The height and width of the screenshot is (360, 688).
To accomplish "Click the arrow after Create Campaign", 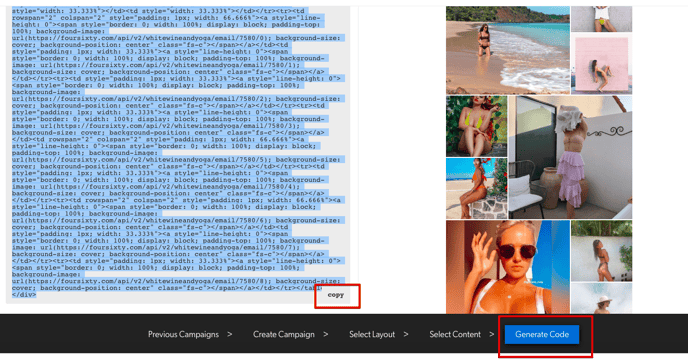I will click(x=326, y=335).
